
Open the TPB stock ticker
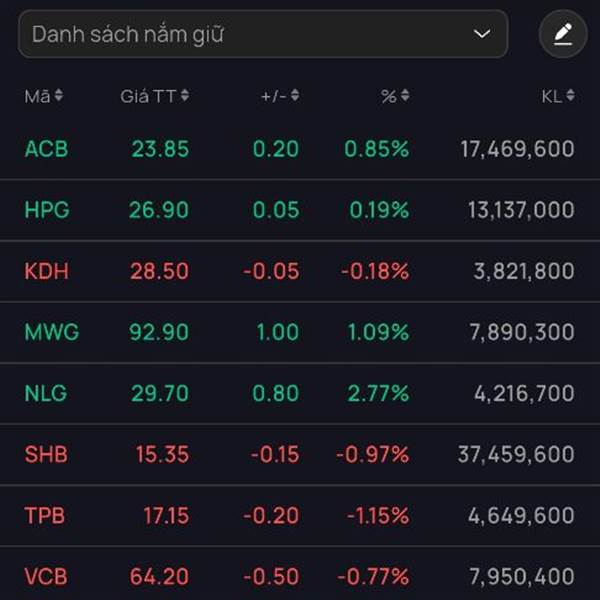[45, 516]
